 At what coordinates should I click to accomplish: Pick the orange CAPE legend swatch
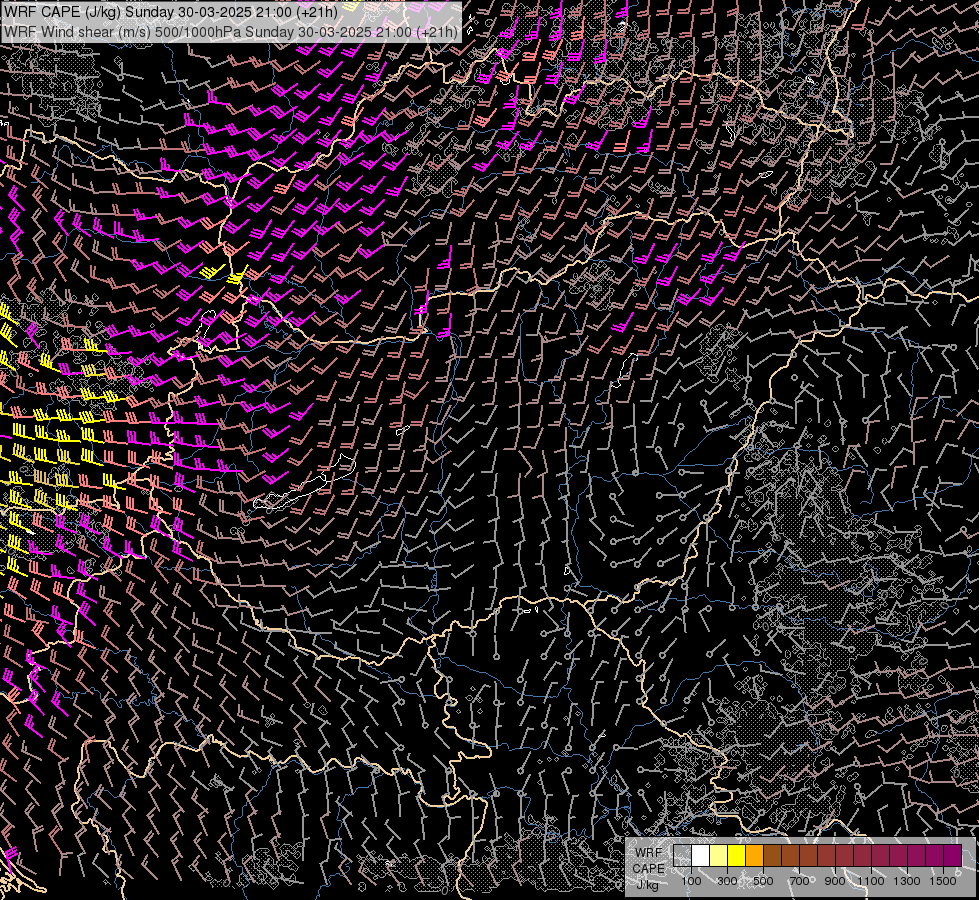click(x=754, y=855)
